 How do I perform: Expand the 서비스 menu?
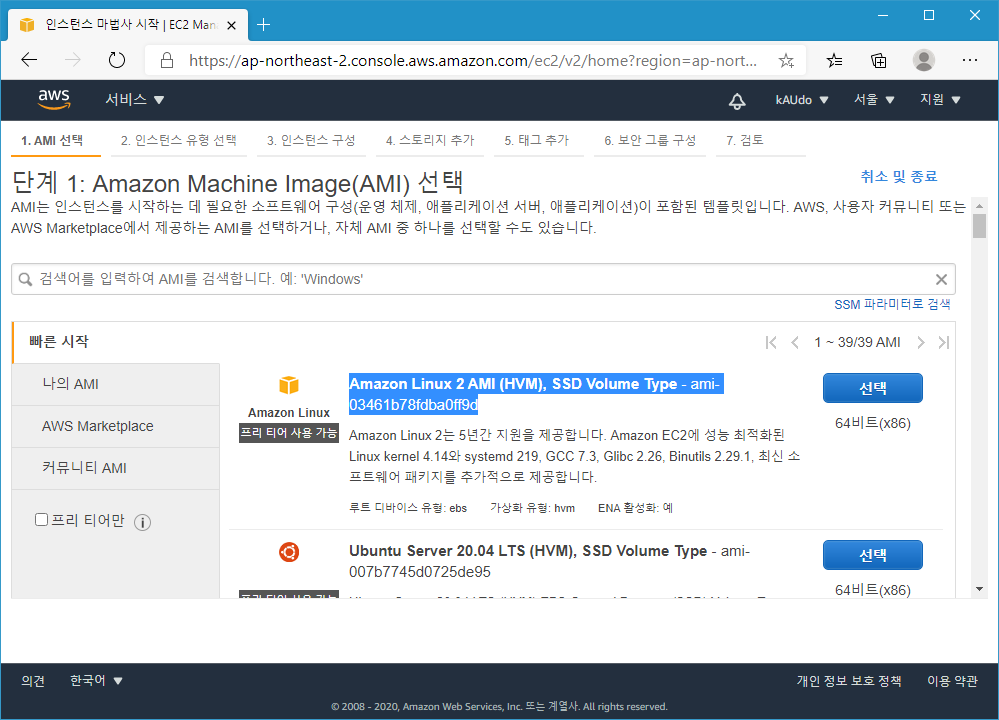[134, 99]
